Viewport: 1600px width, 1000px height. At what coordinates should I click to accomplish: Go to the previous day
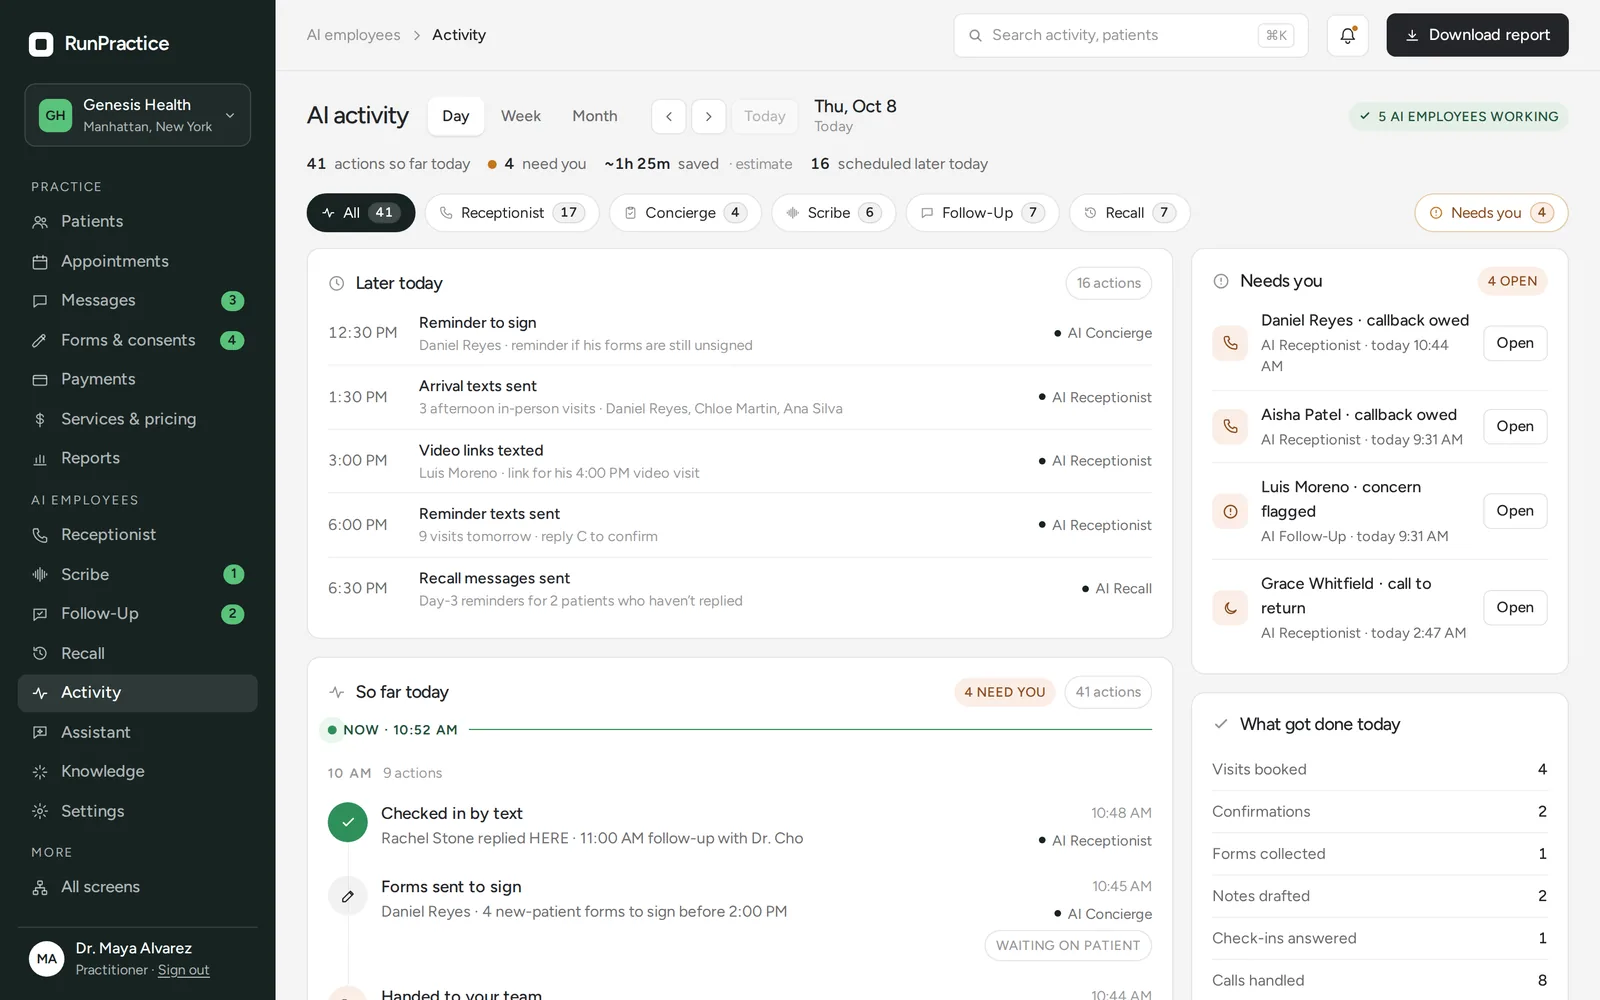coord(669,116)
